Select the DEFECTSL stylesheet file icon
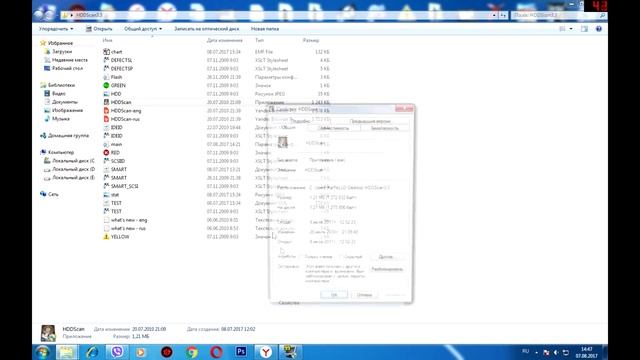 coord(106,60)
